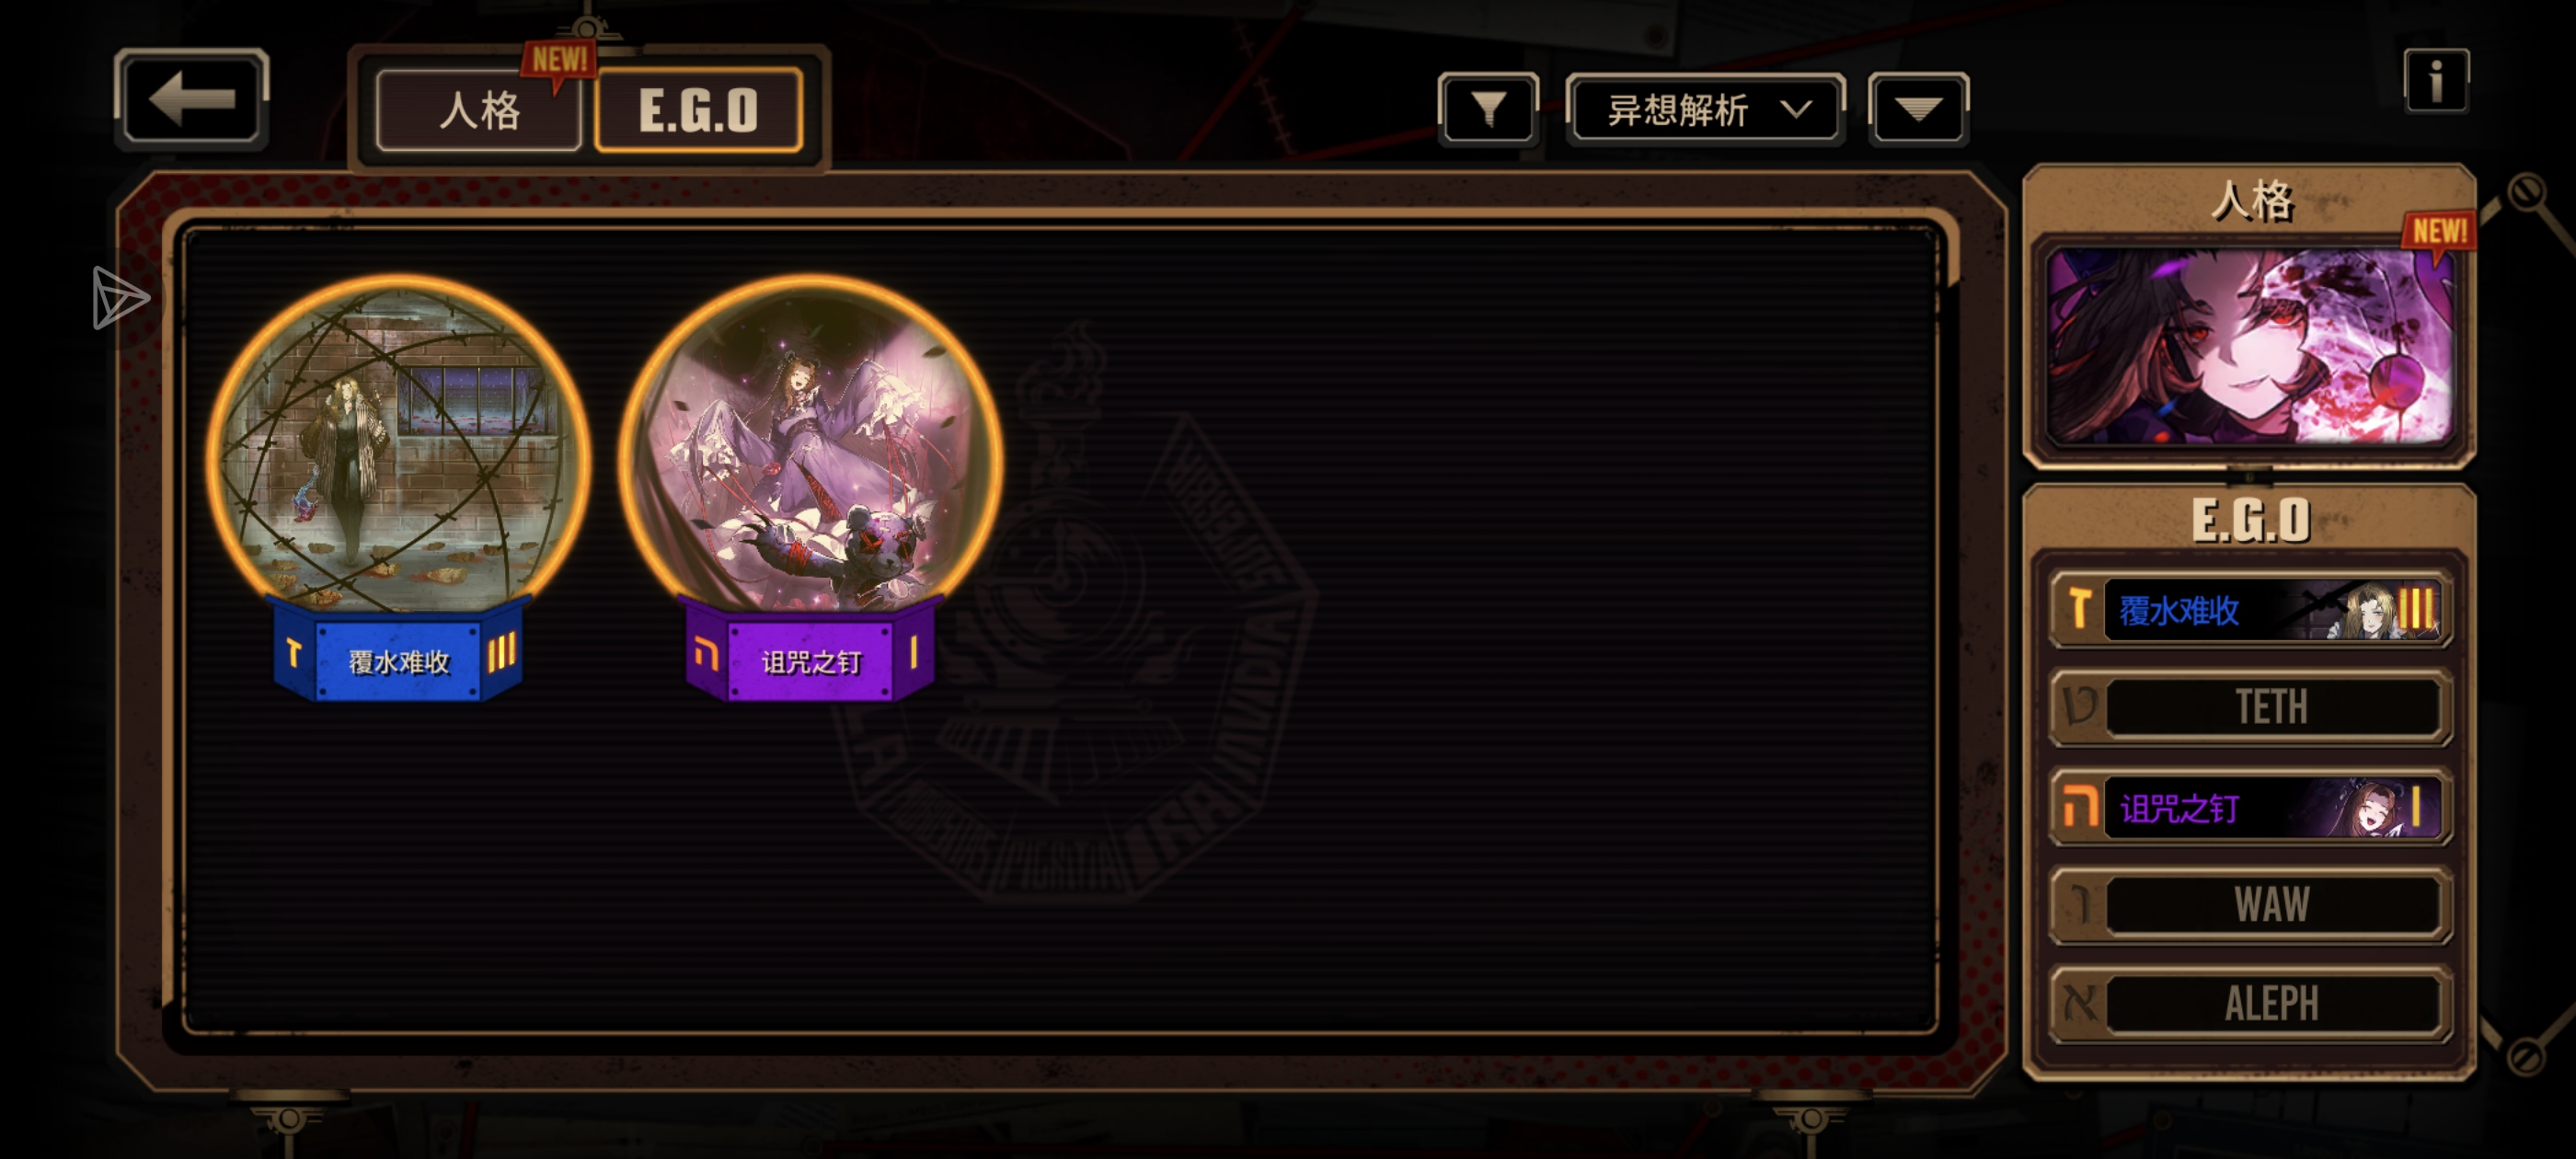Select the empty TETH slot
The height and width of the screenshot is (1159, 2576).
pyautogui.click(x=2250, y=707)
